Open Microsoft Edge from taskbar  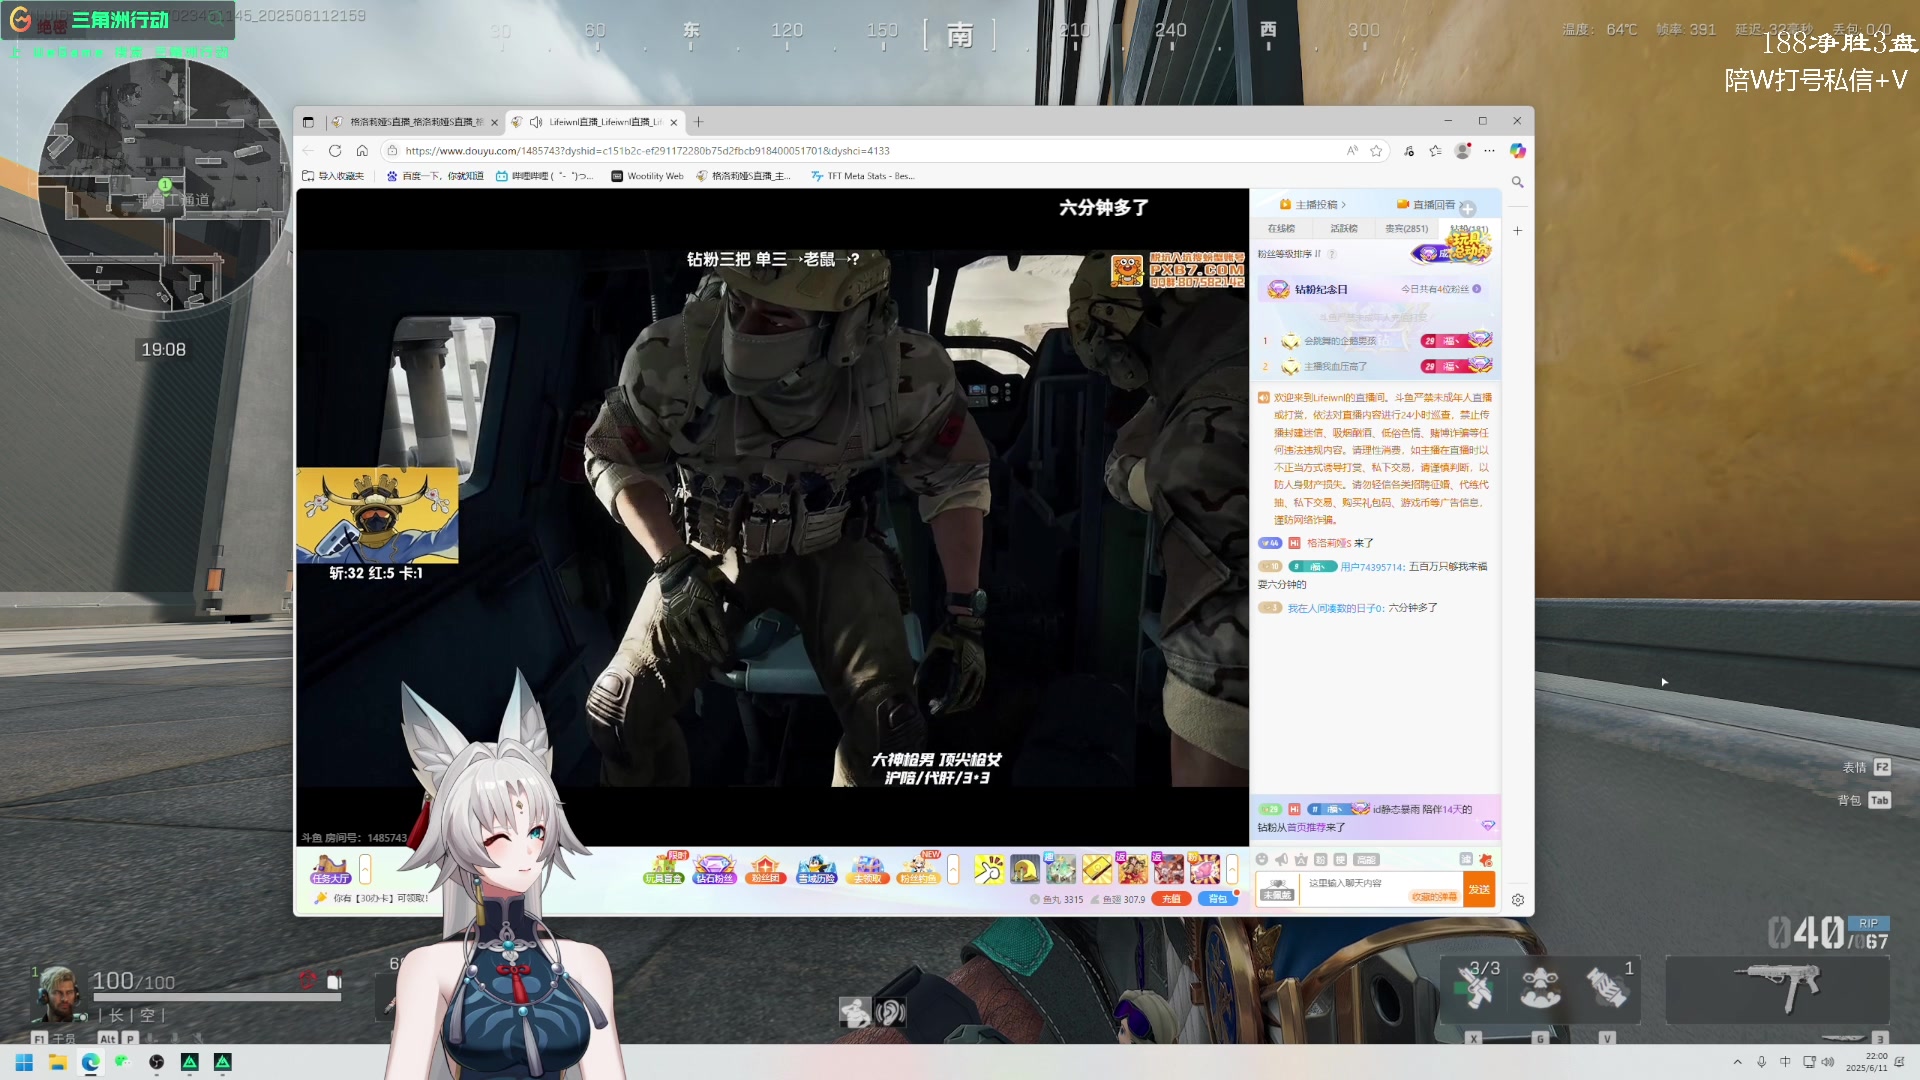point(90,1062)
